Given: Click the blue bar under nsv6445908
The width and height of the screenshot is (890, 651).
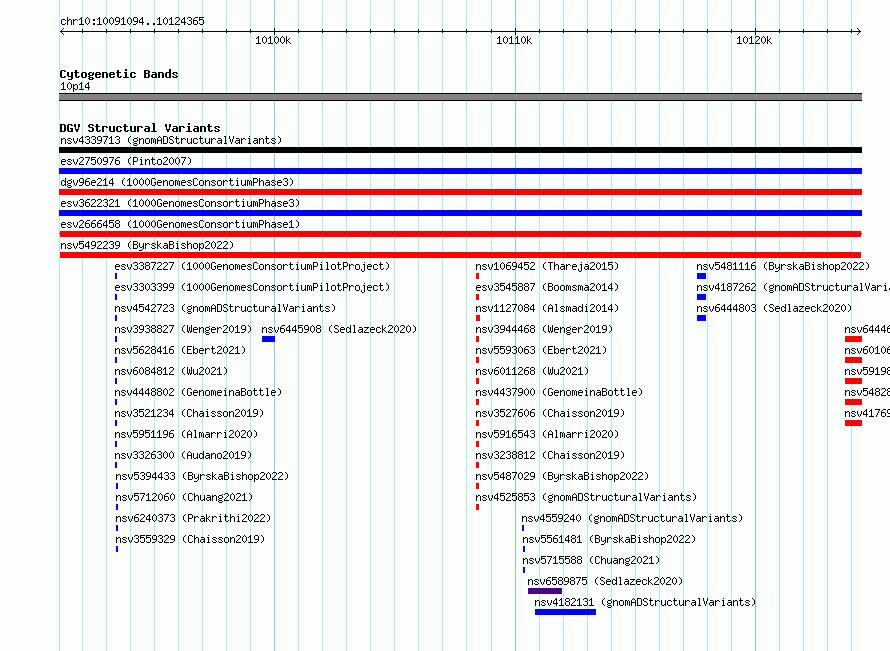Looking at the screenshot, I should (268, 339).
